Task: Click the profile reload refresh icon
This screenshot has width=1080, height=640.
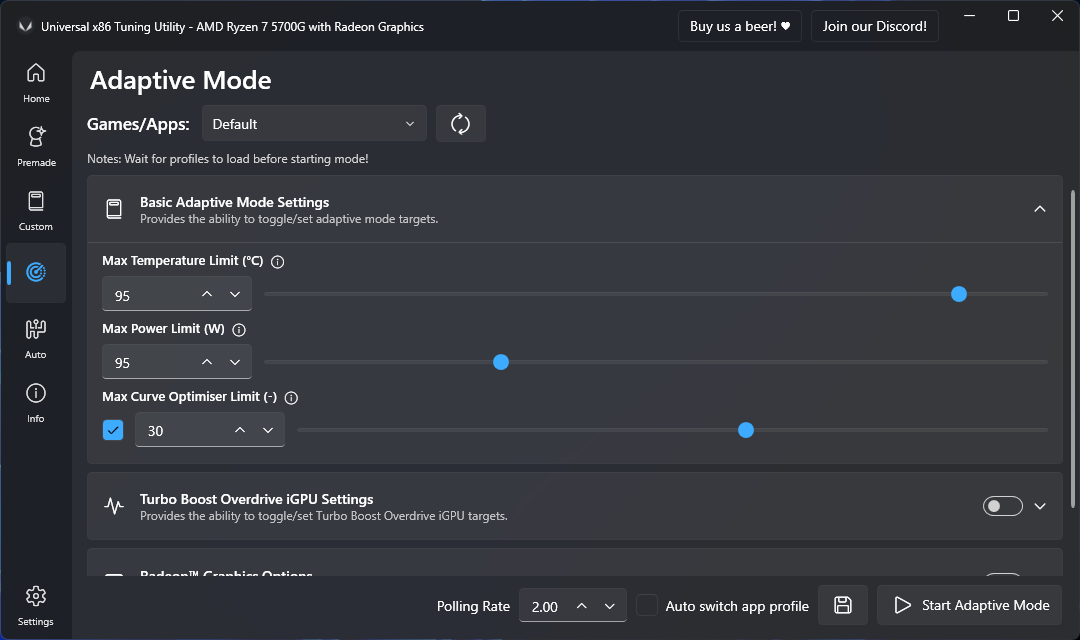Action: pyautogui.click(x=461, y=123)
